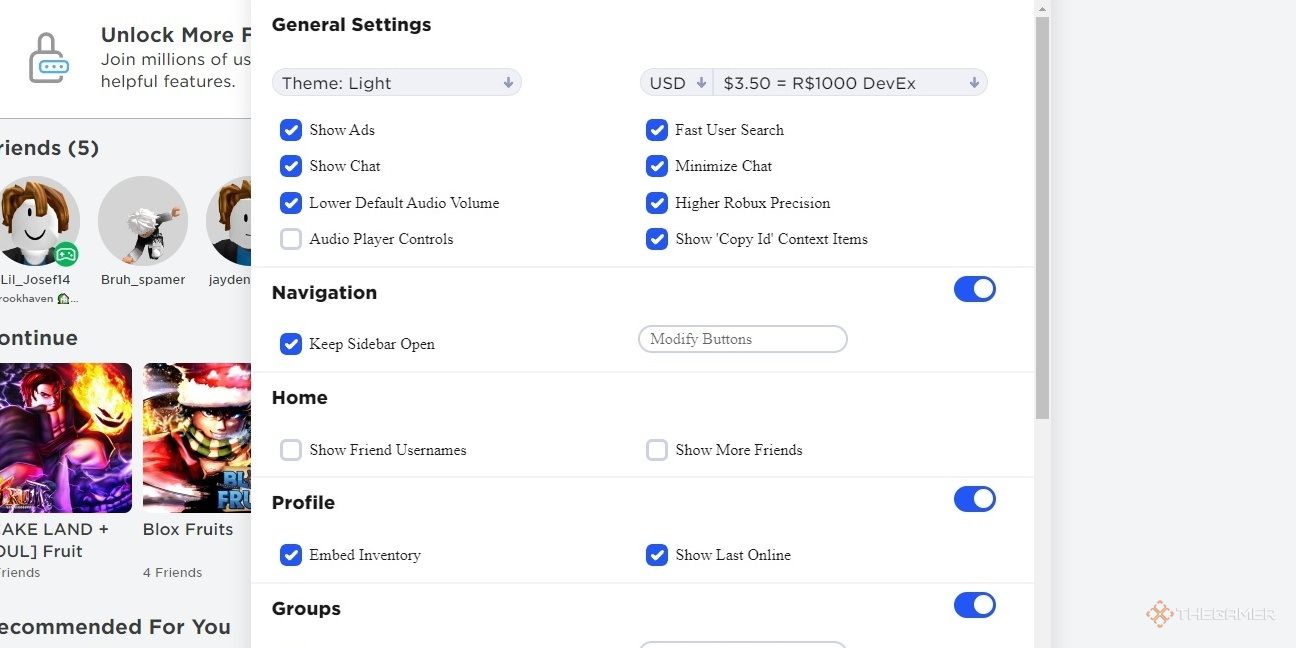Click the green game status badge on Lil_Josef14
The width and height of the screenshot is (1296, 648).
pyautogui.click(x=66, y=254)
